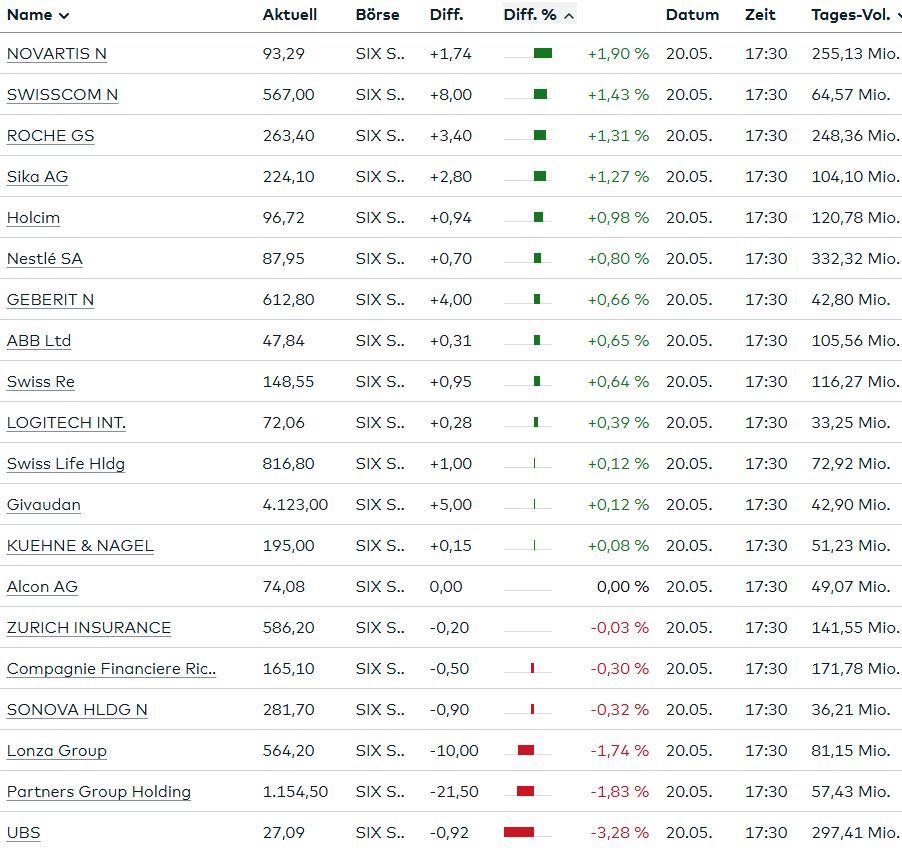Viewport: 902px width, 852px height.
Task: Click the green bar for SWISSCOM N
Action: pyautogui.click(x=541, y=94)
